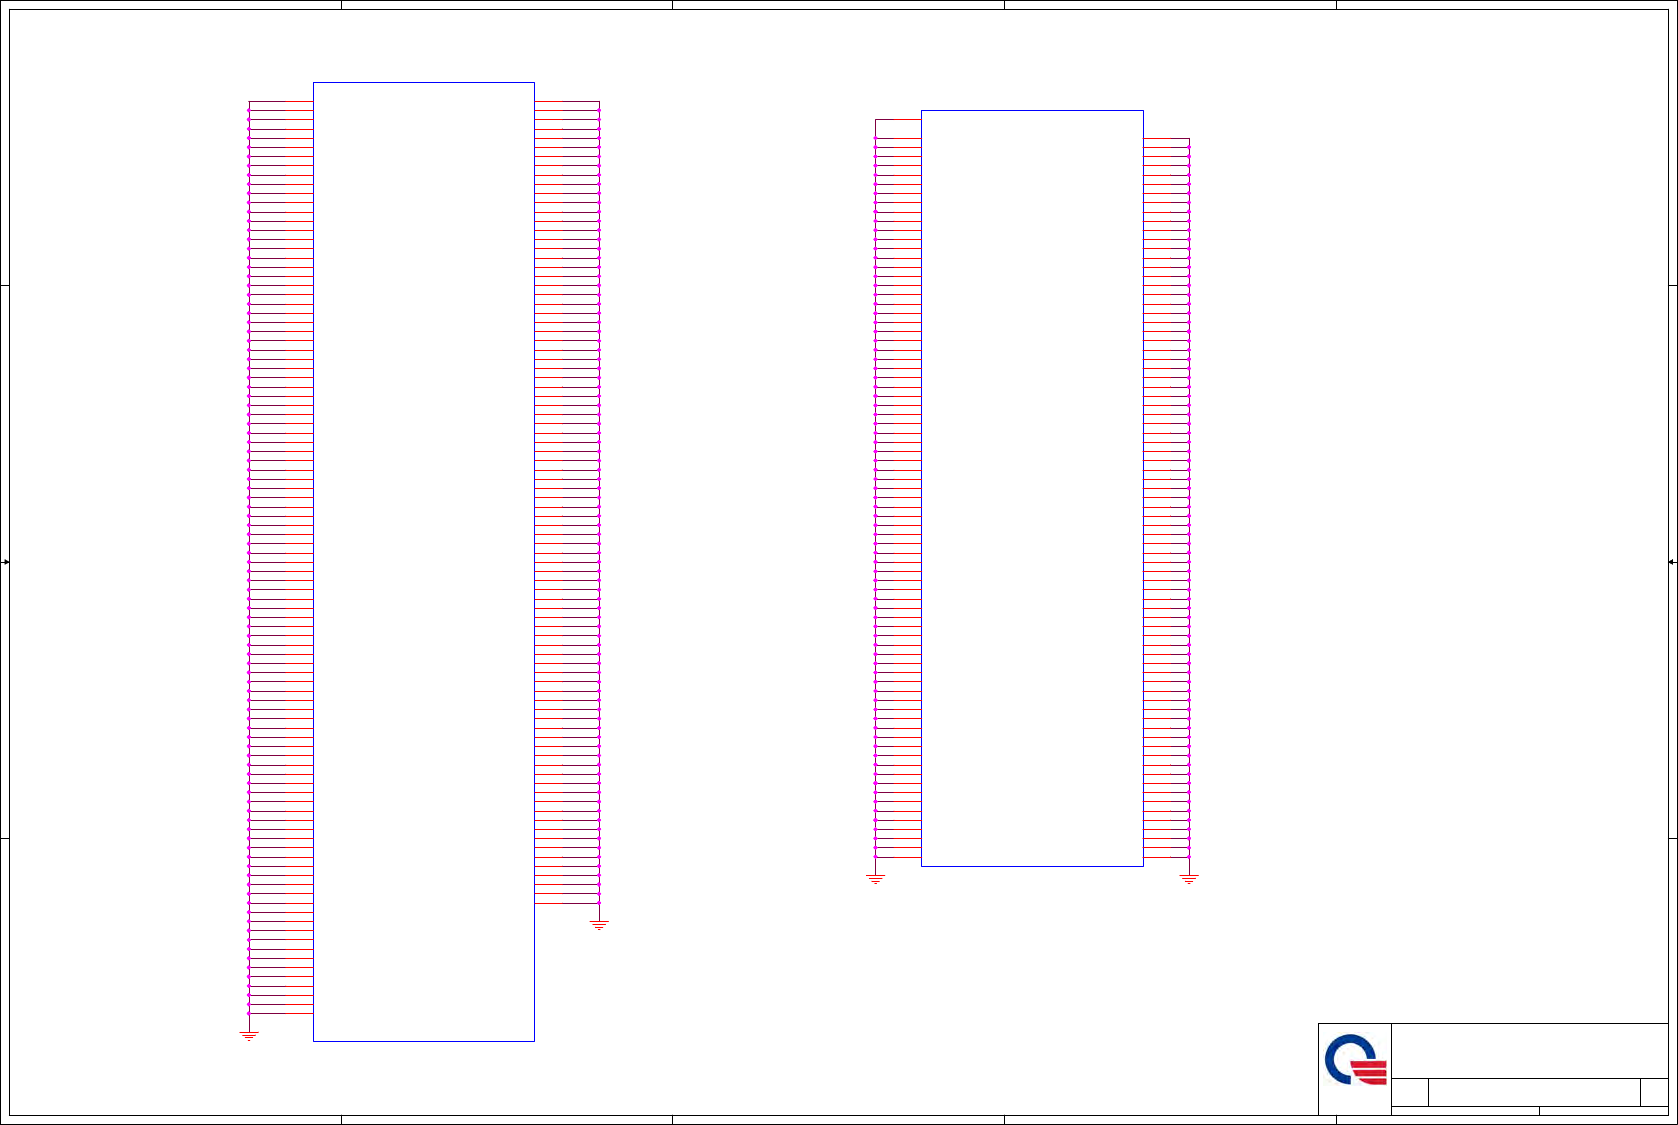Click ground symbol below right component's right pins
This screenshot has height=1125, width=1678.
(x=1189, y=879)
